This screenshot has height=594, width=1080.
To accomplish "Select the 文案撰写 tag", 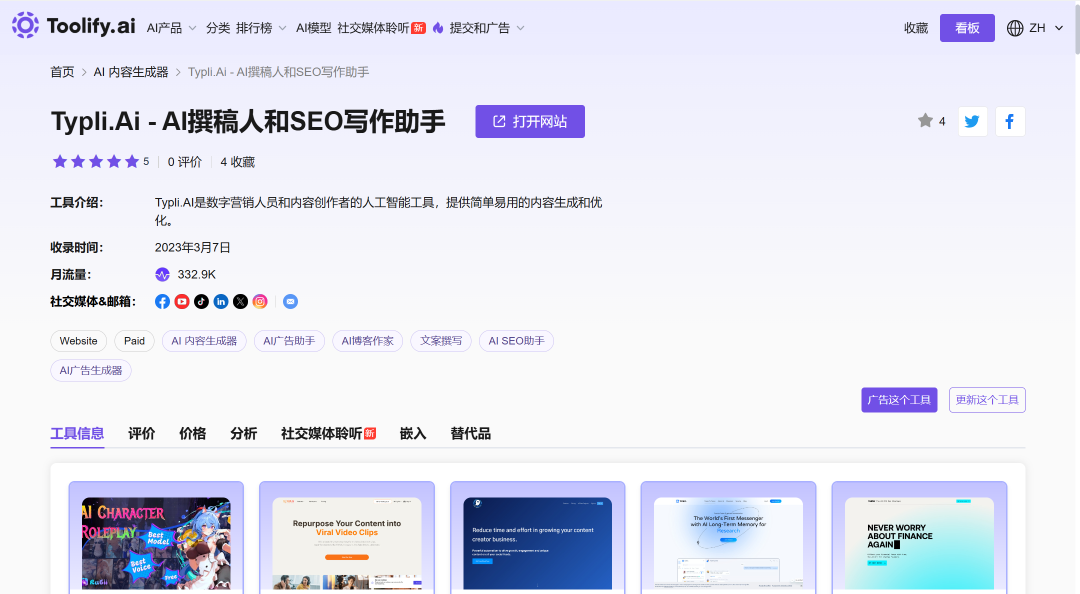I will (441, 341).
